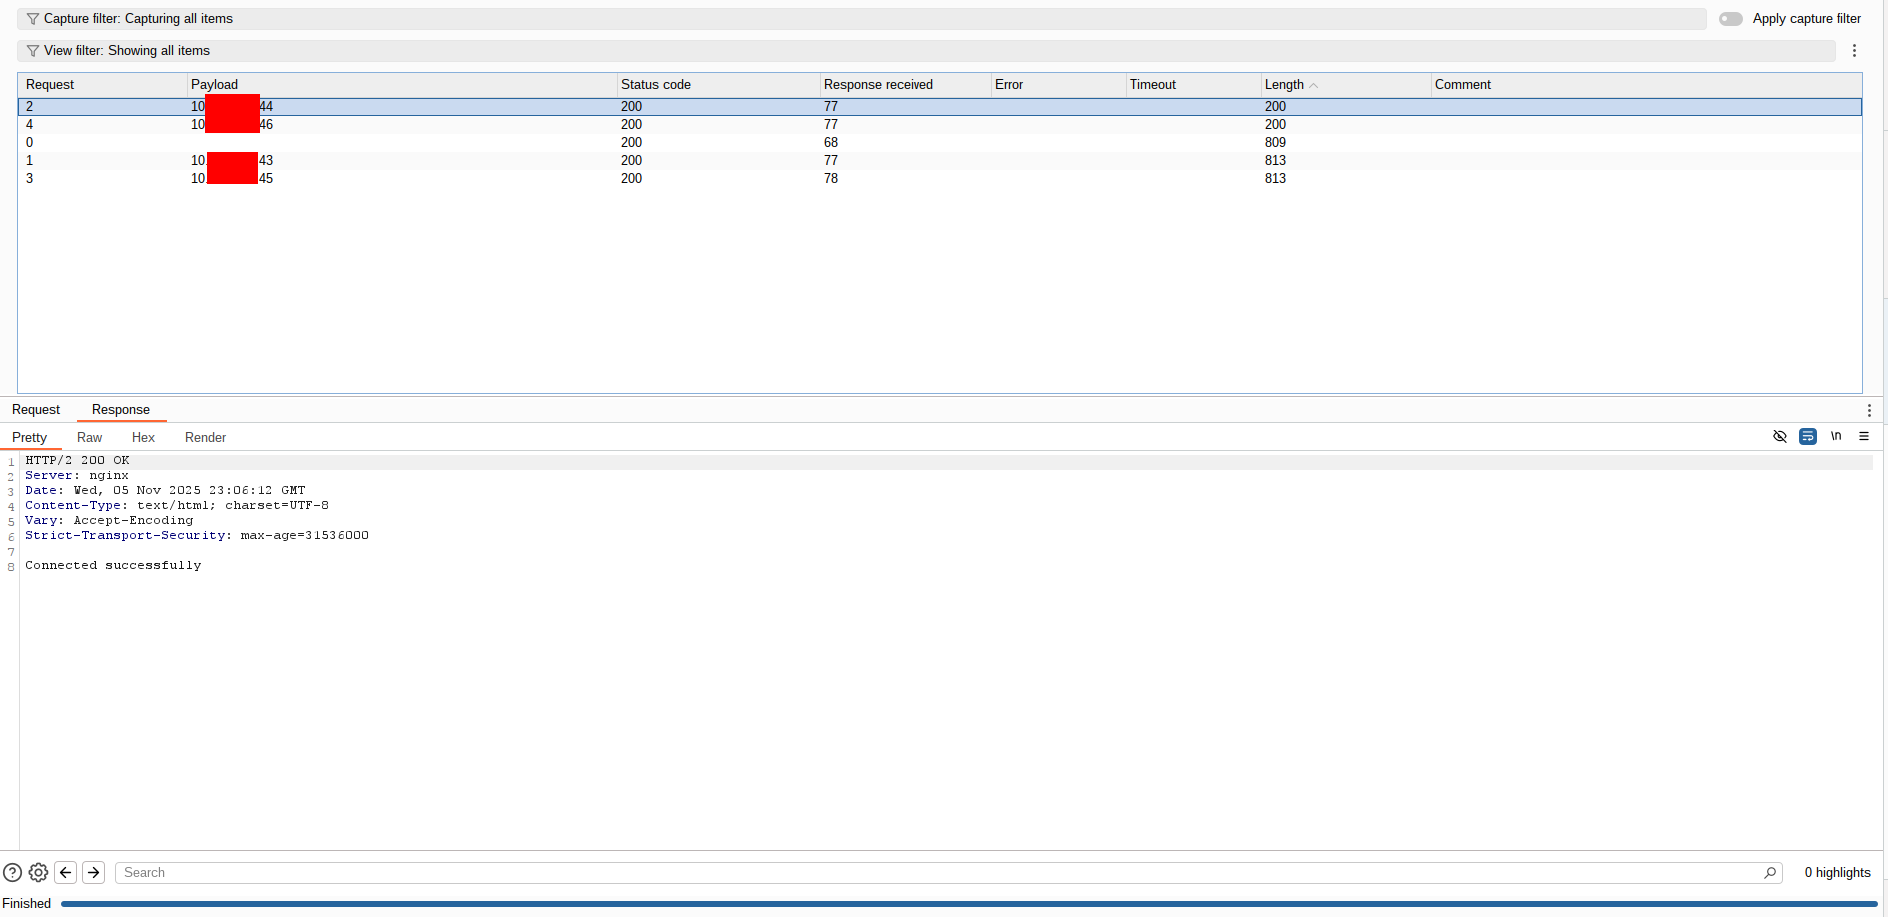
Task: Open search settings with the gear icon
Action: pos(38,872)
